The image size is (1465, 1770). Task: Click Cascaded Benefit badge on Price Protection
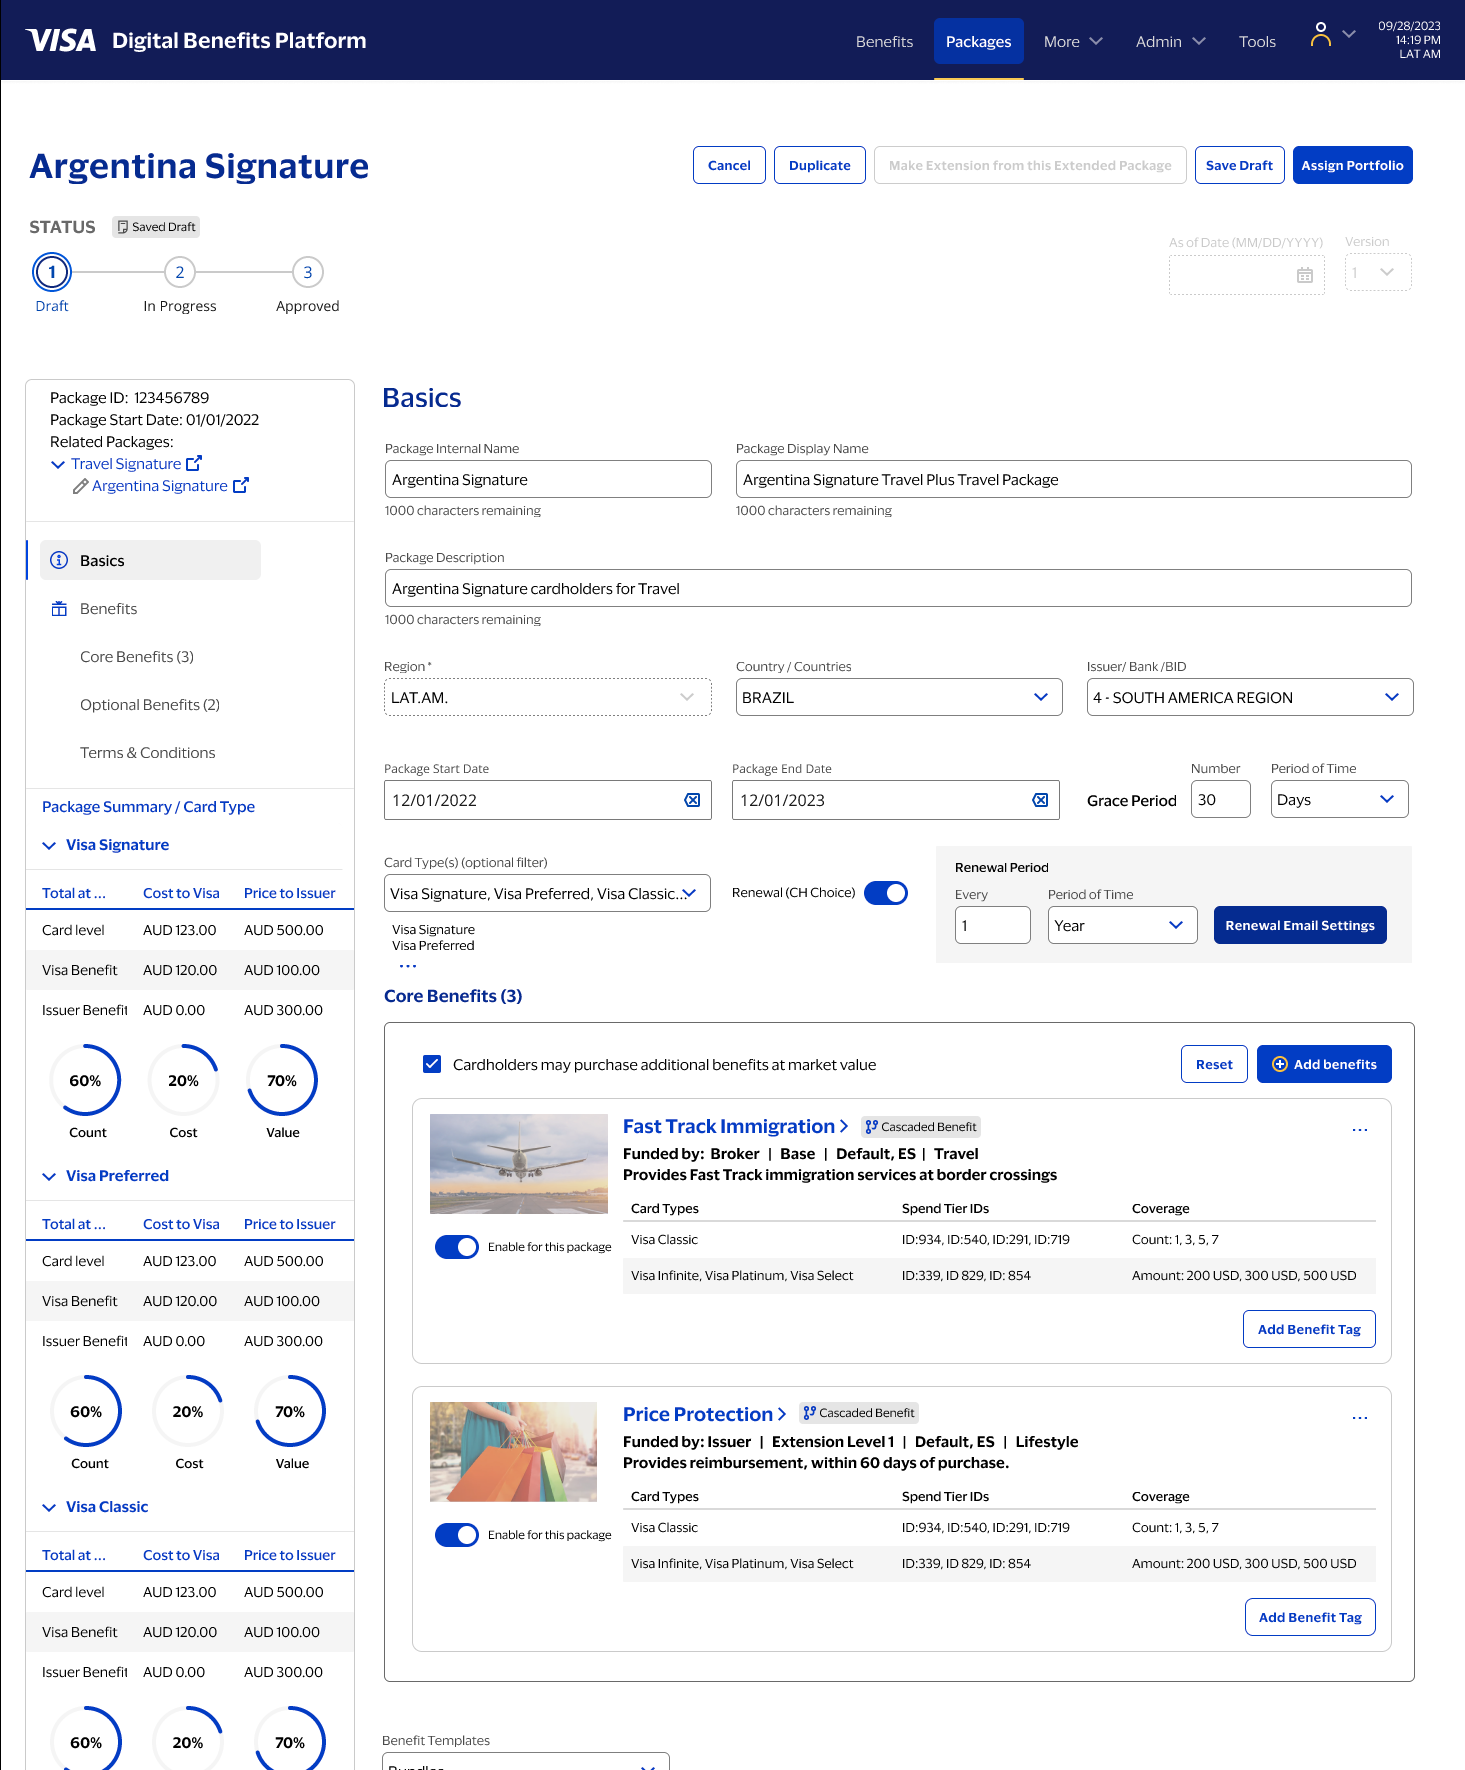tap(859, 1413)
